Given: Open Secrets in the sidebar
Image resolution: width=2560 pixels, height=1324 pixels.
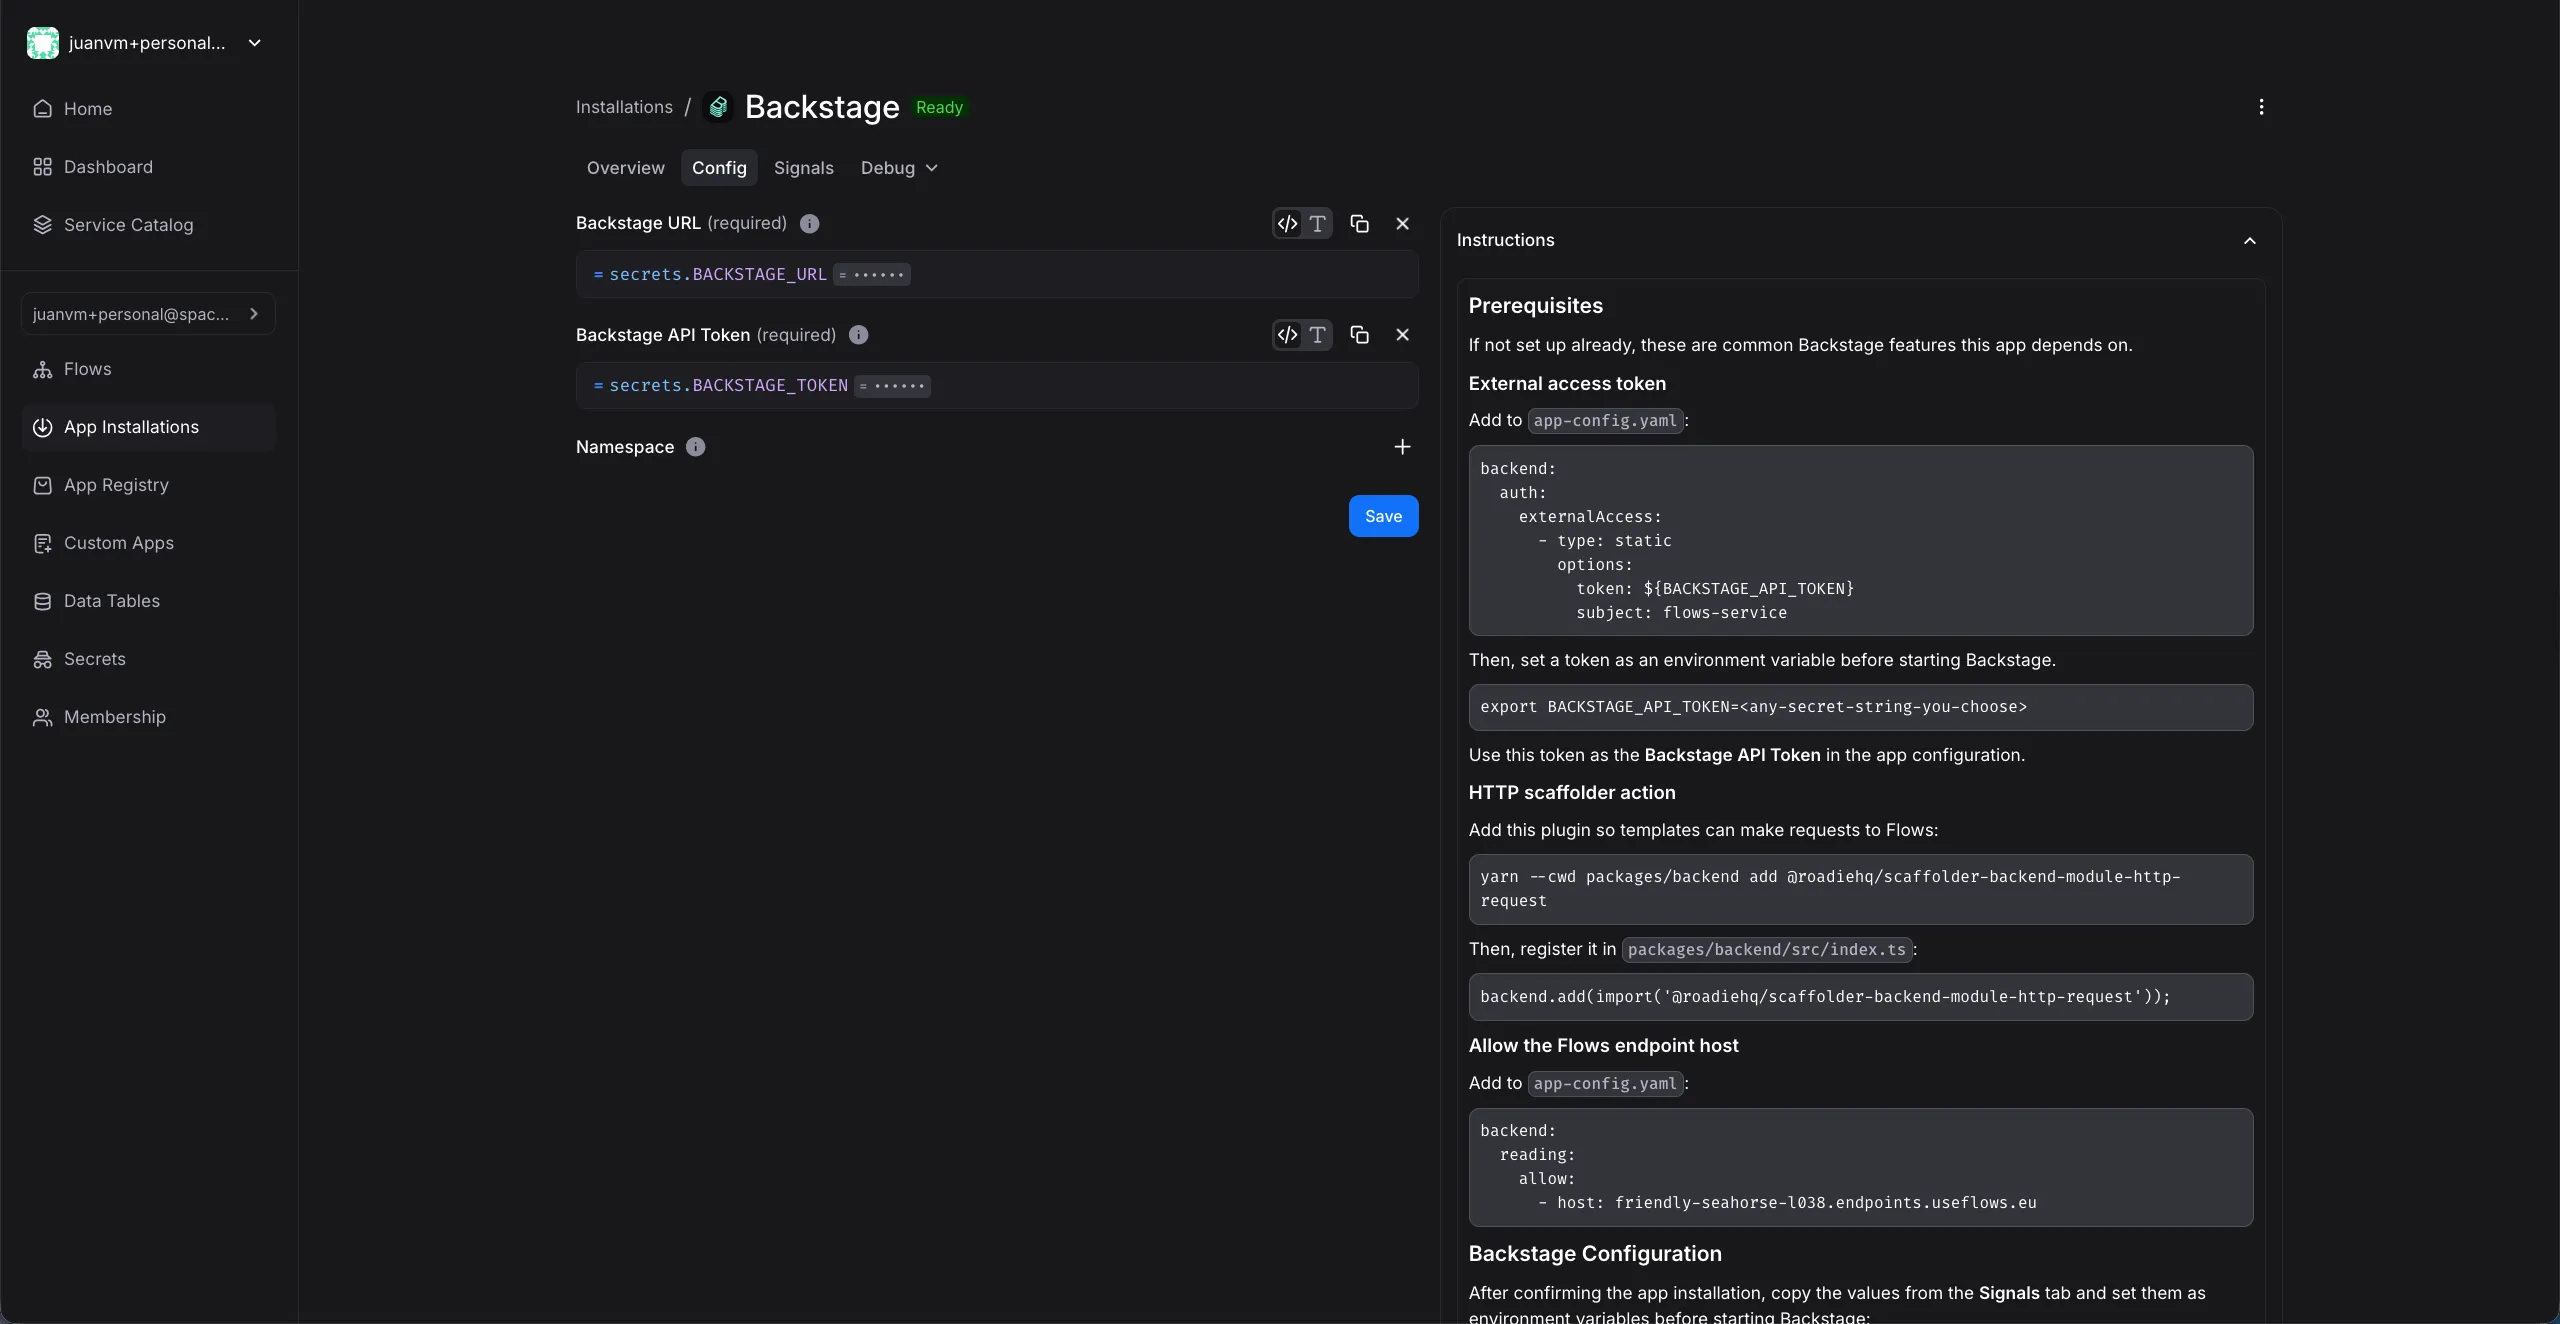Looking at the screenshot, I should [x=148, y=659].
